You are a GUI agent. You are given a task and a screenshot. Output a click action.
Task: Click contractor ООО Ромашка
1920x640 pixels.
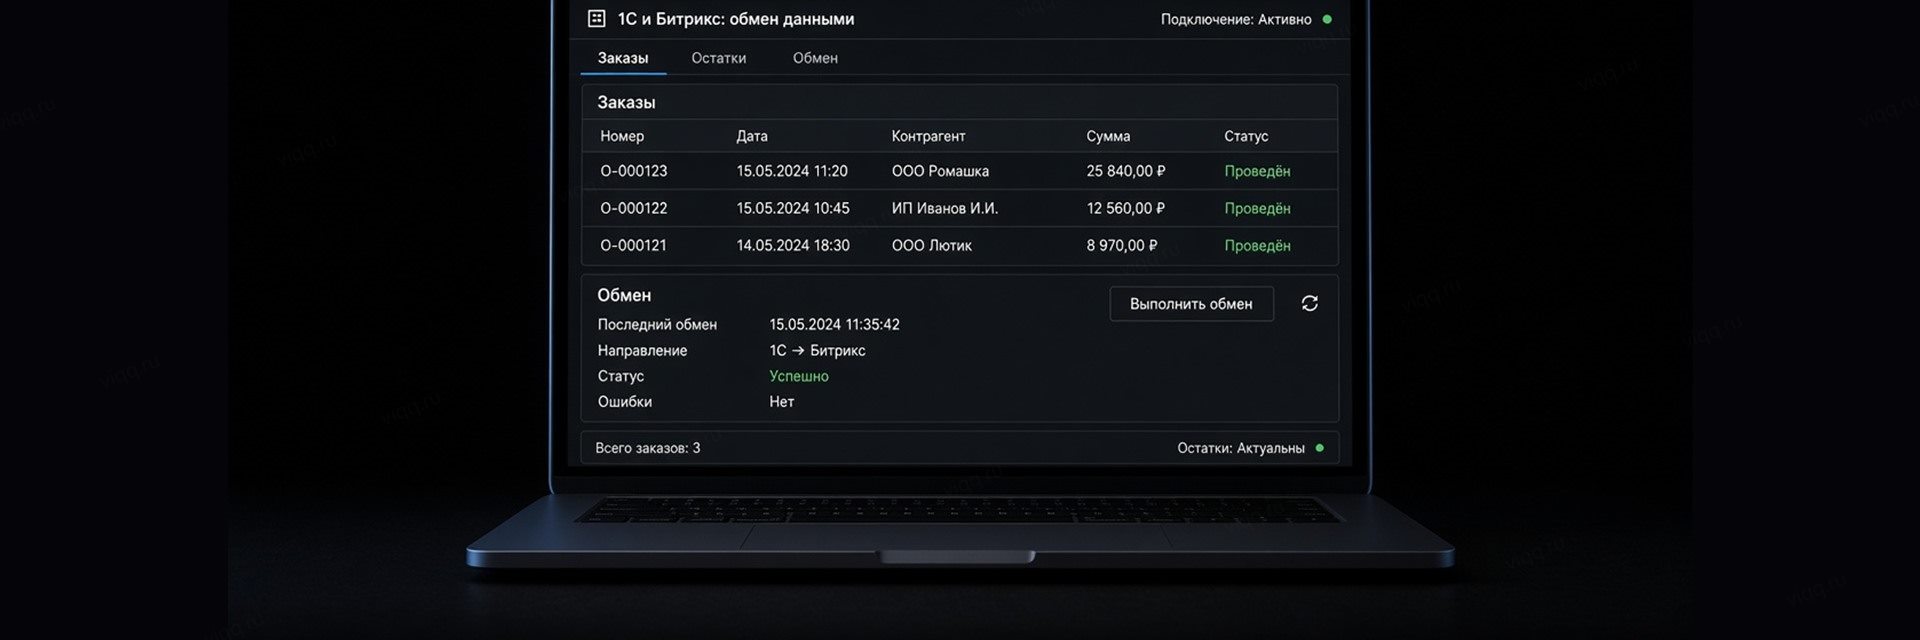(x=940, y=171)
